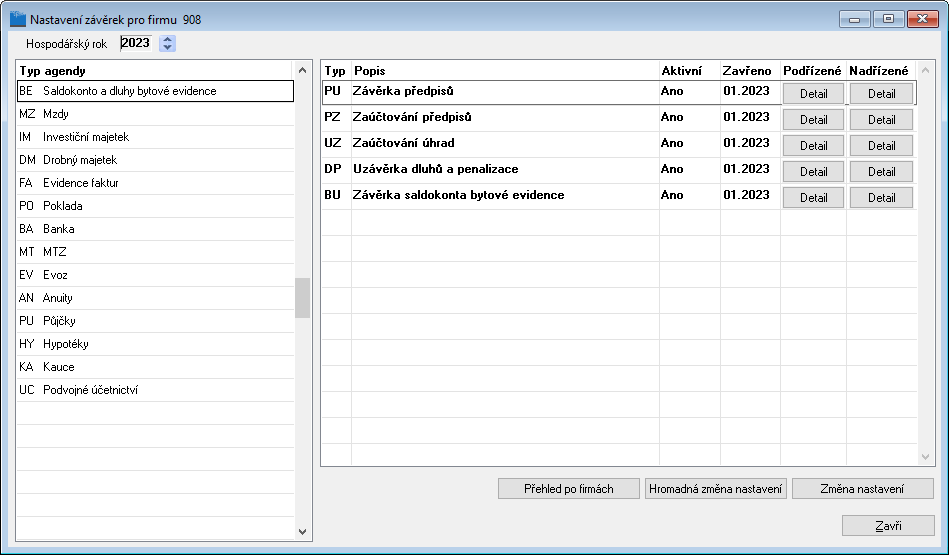Decrease the Hospodářský rok with down arrow
Screen dimensions: 949x555
coord(168,48)
